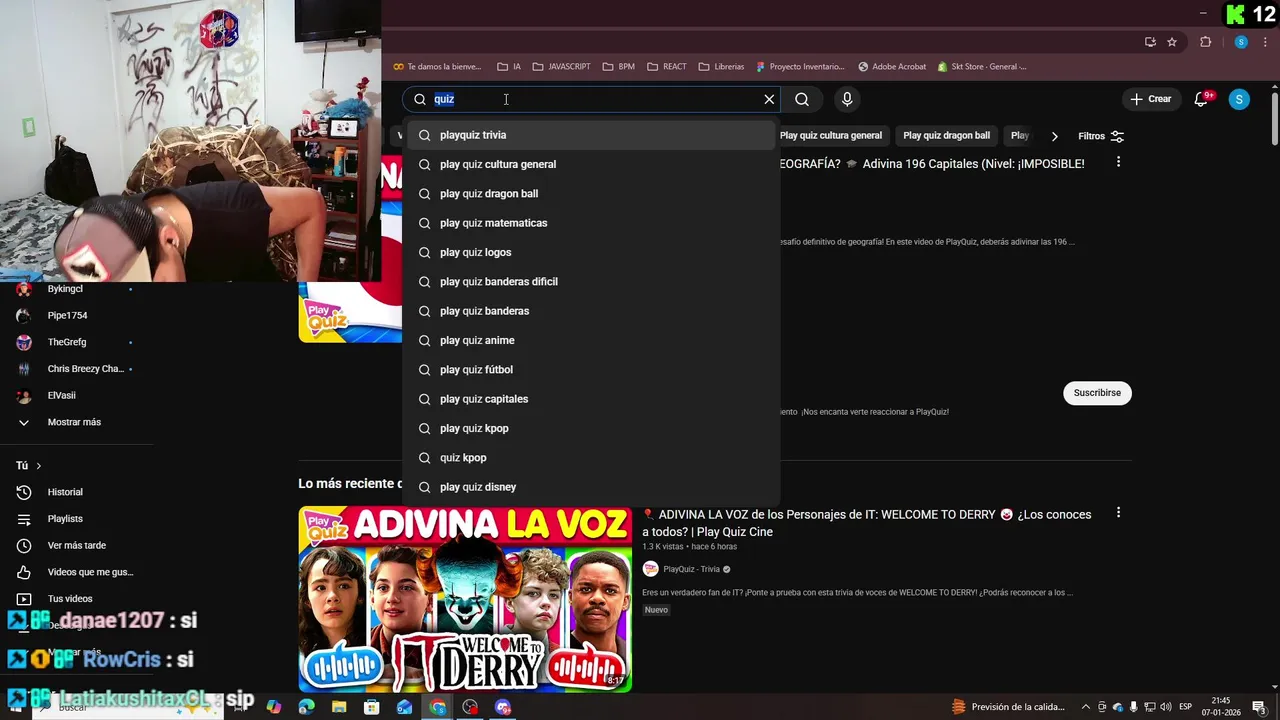Pick the 'play quiz banderas' suggestion
This screenshot has width=1280, height=720.
tap(592, 311)
